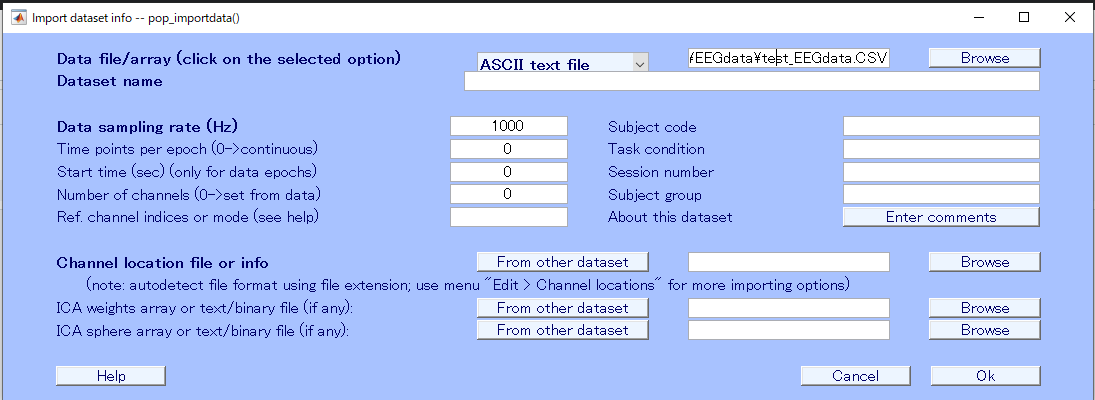Viewport: 1095px width, 400px height.
Task: Click the Session number field
Action: click(941, 172)
